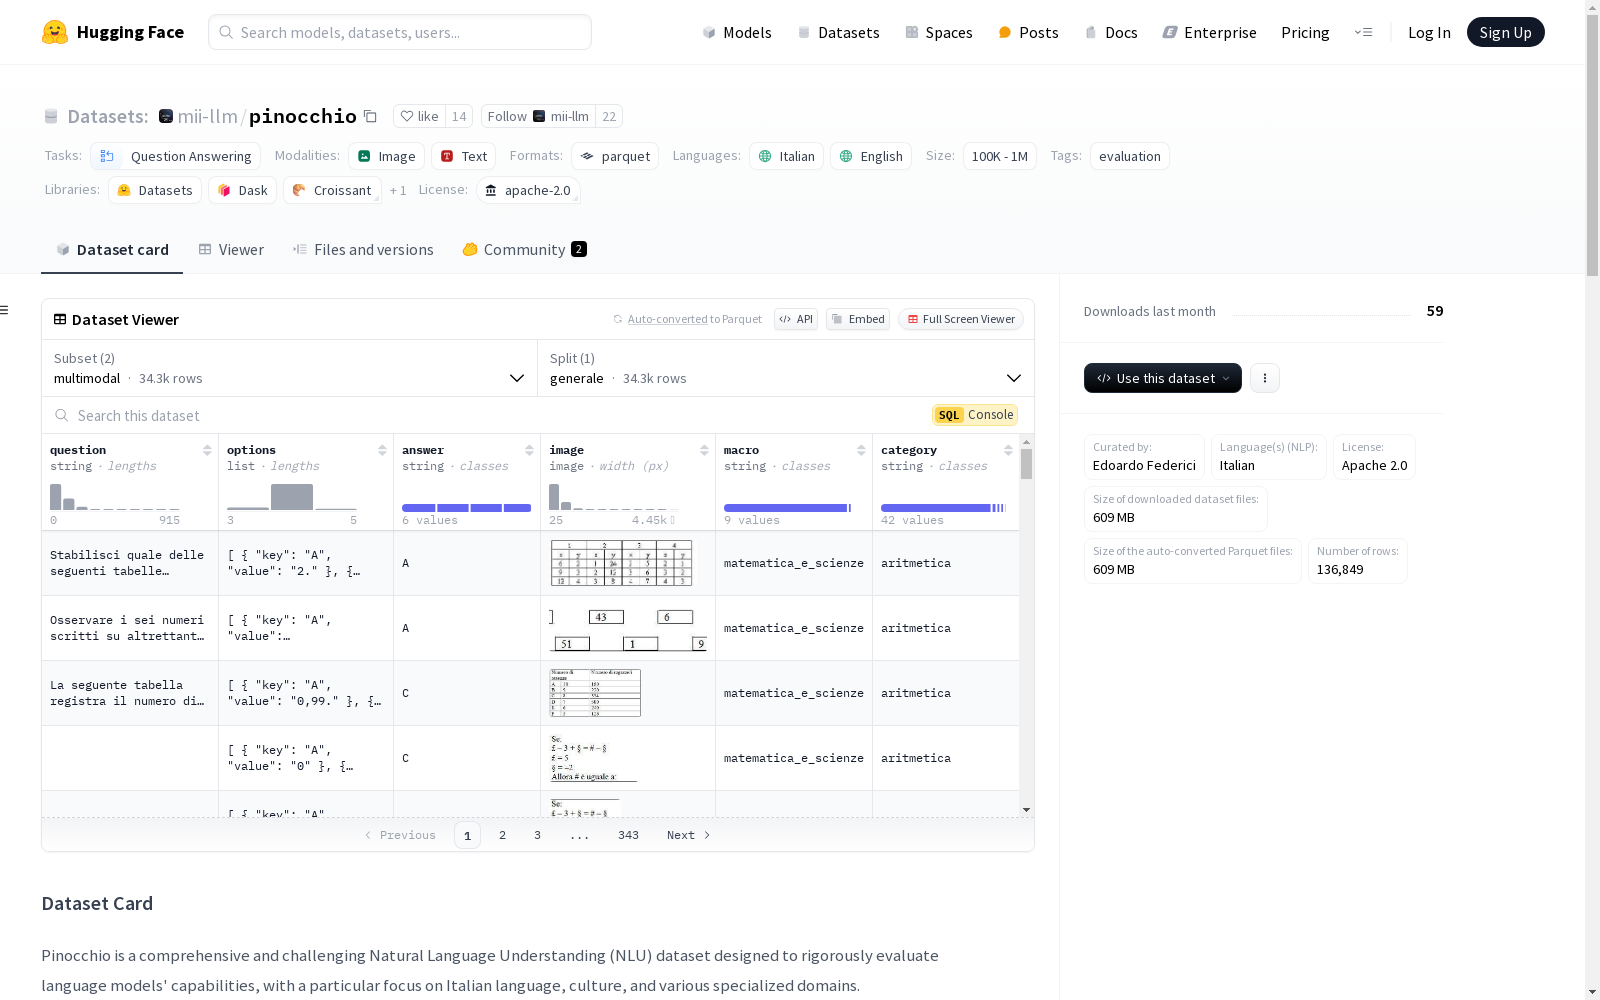Sort the options column
This screenshot has height=1000, width=1600.
point(382,450)
